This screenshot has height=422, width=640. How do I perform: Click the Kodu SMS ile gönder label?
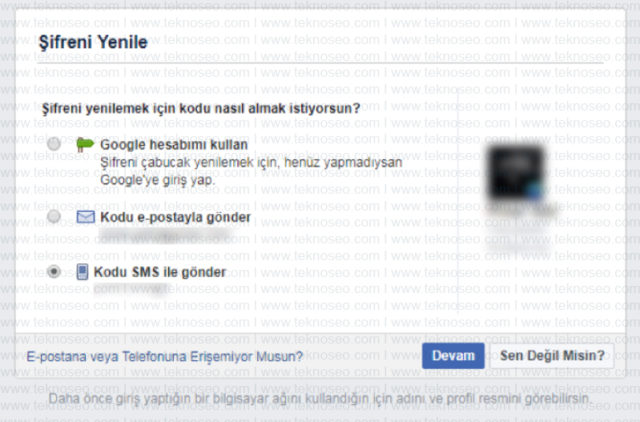pyautogui.click(x=160, y=272)
